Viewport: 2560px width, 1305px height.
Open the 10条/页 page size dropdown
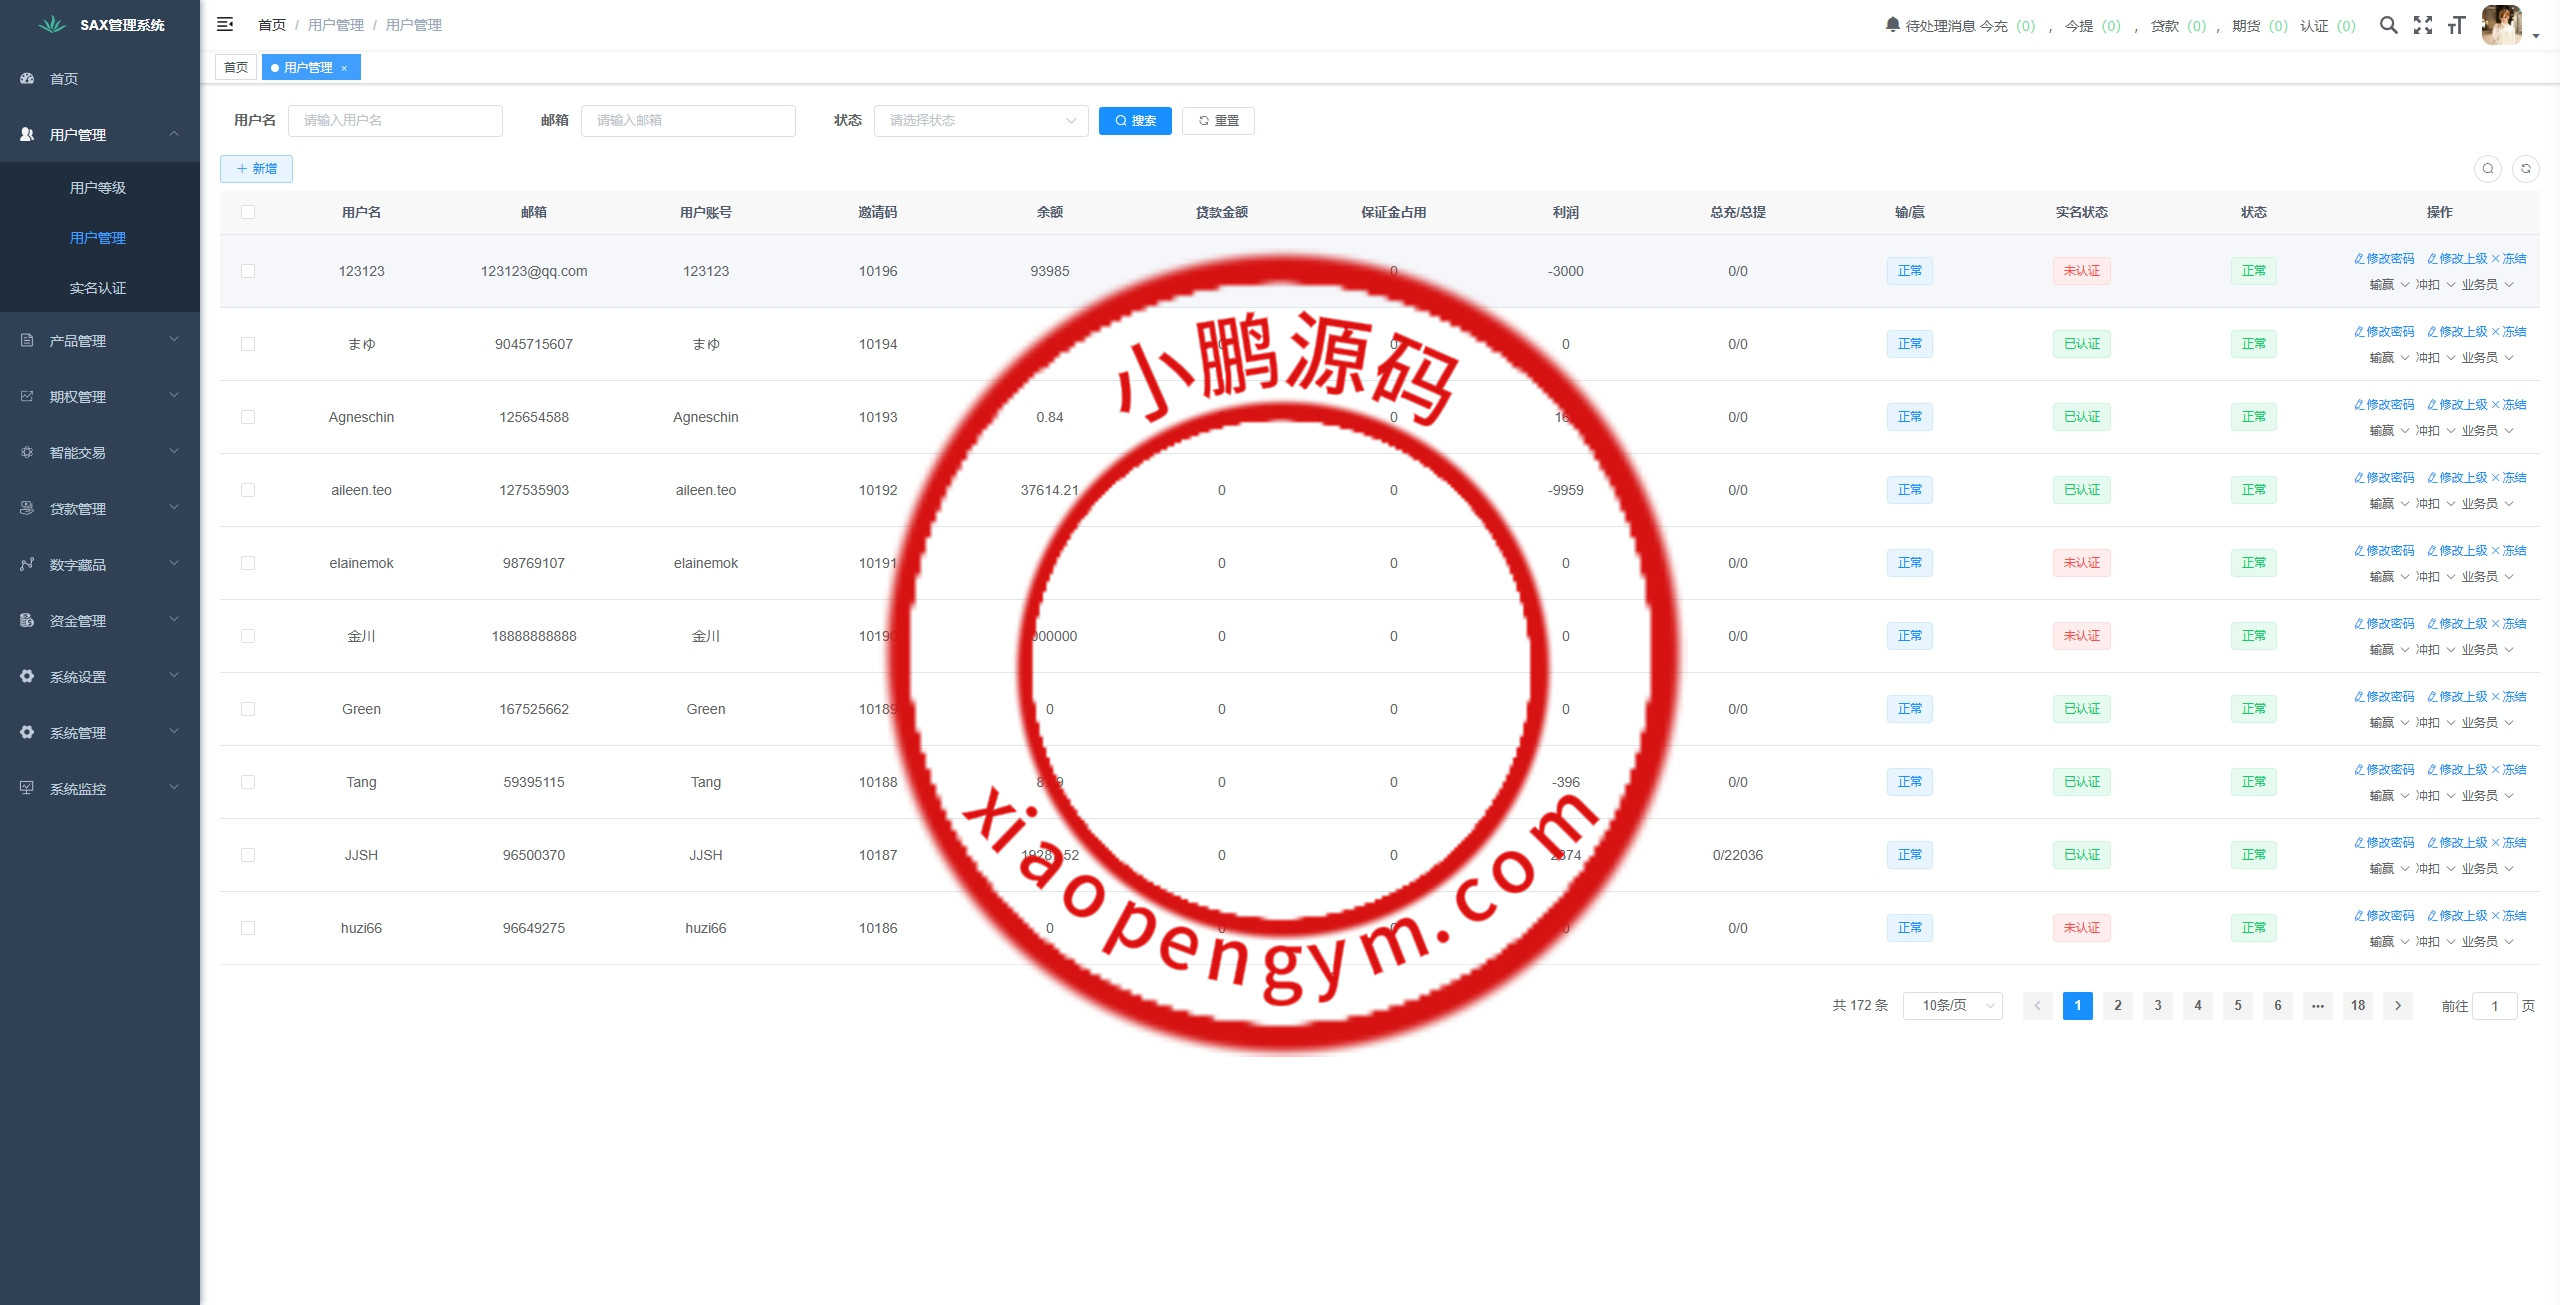tap(1952, 1005)
